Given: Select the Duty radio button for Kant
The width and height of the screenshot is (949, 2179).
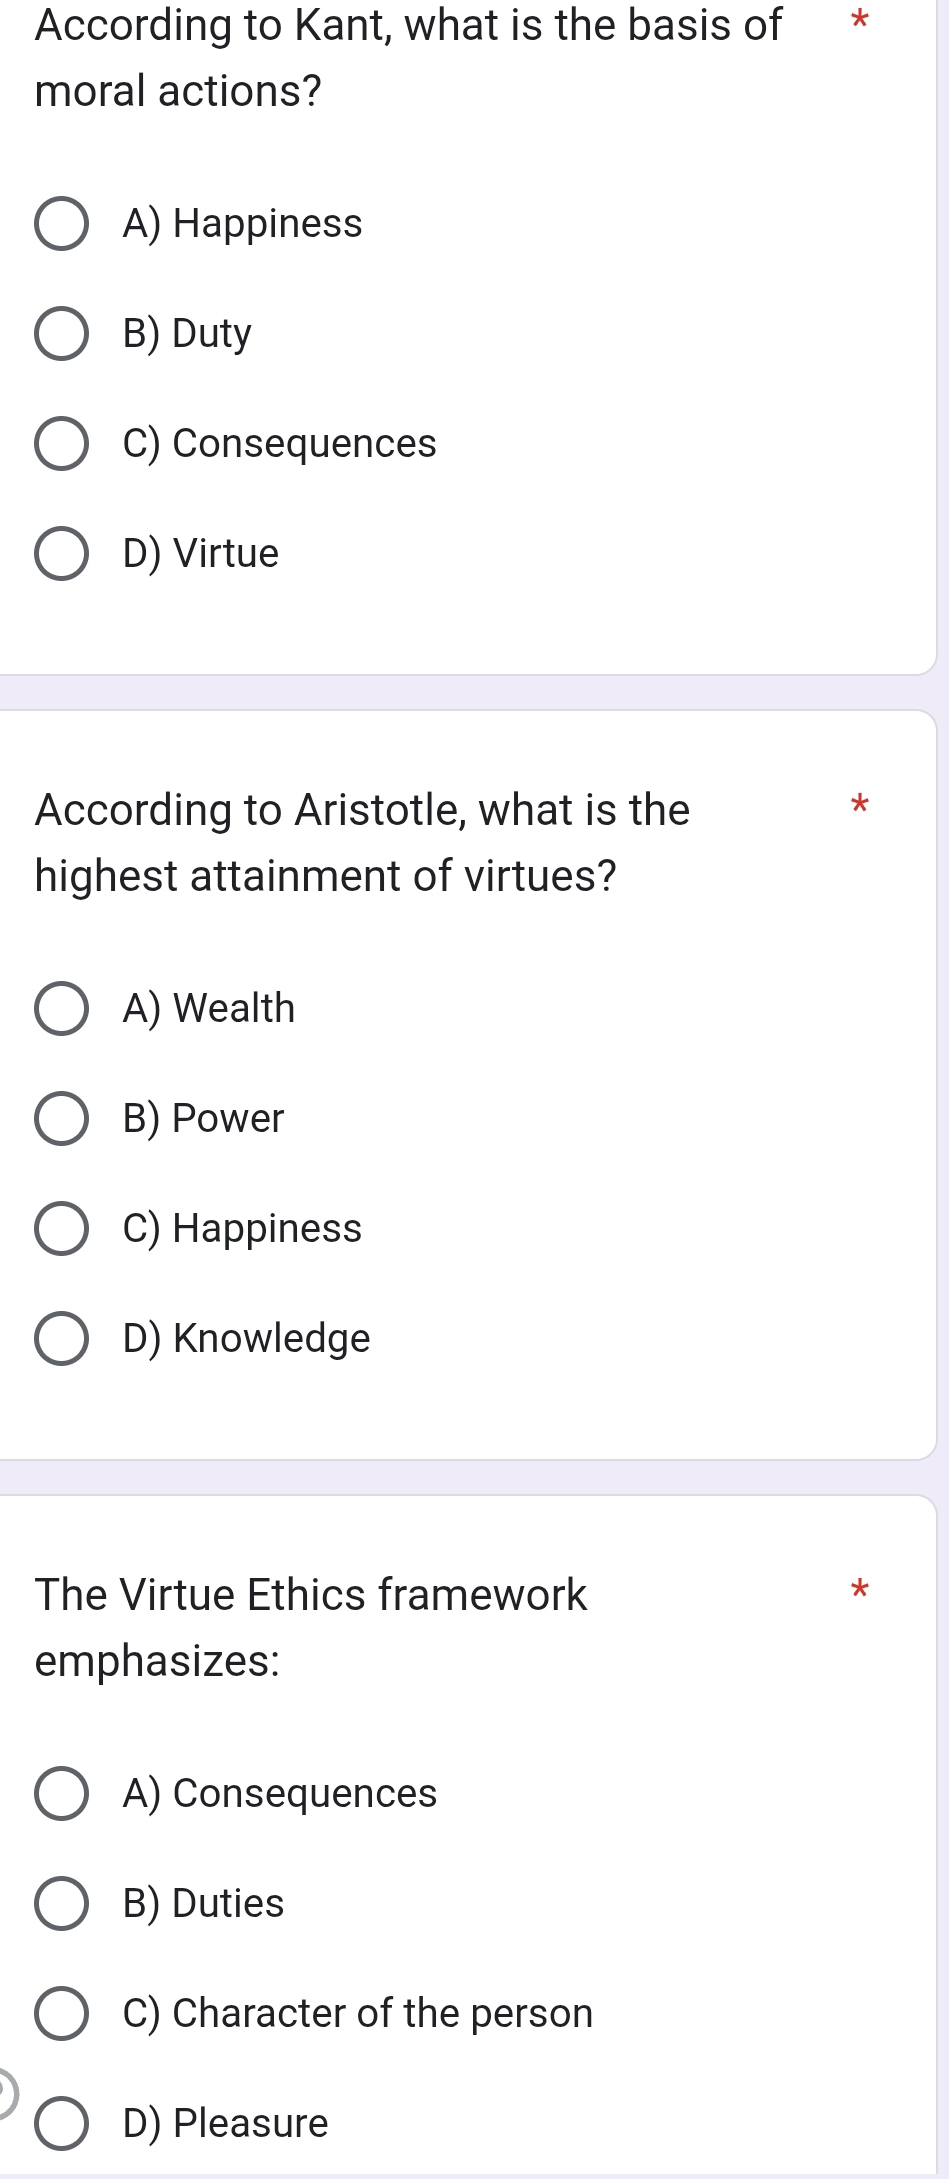Looking at the screenshot, I should pos(61,334).
